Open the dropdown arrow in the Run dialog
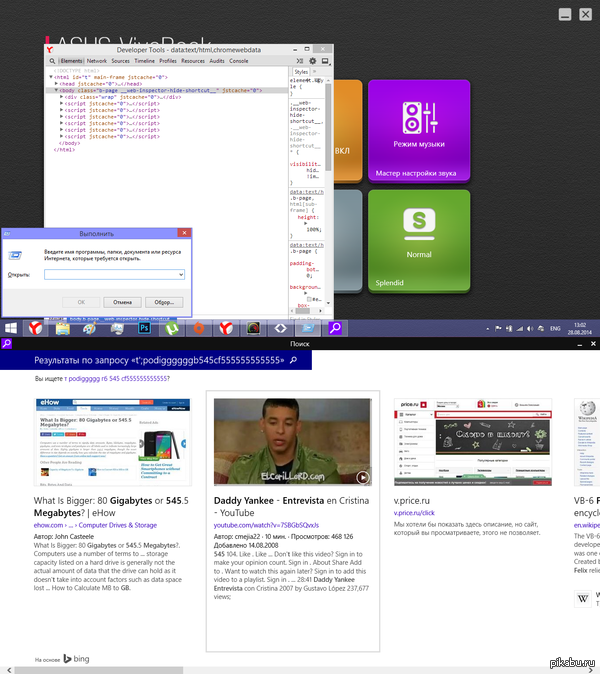Image resolution: width=600 pixels, height=674 pixels. 180,274
